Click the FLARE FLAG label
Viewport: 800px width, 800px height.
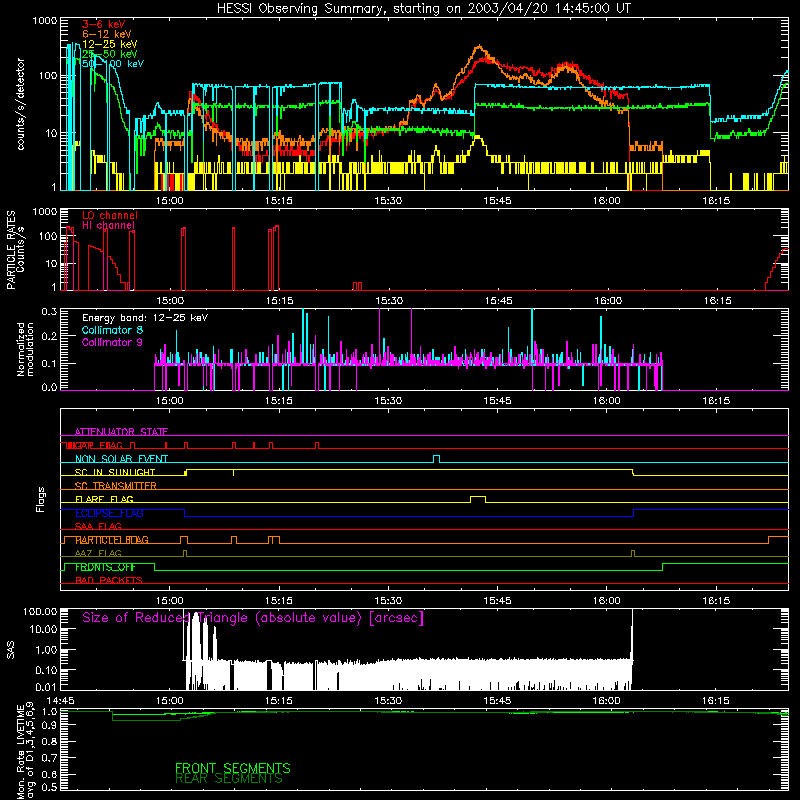pyautogui.click(x=104, y=499)
